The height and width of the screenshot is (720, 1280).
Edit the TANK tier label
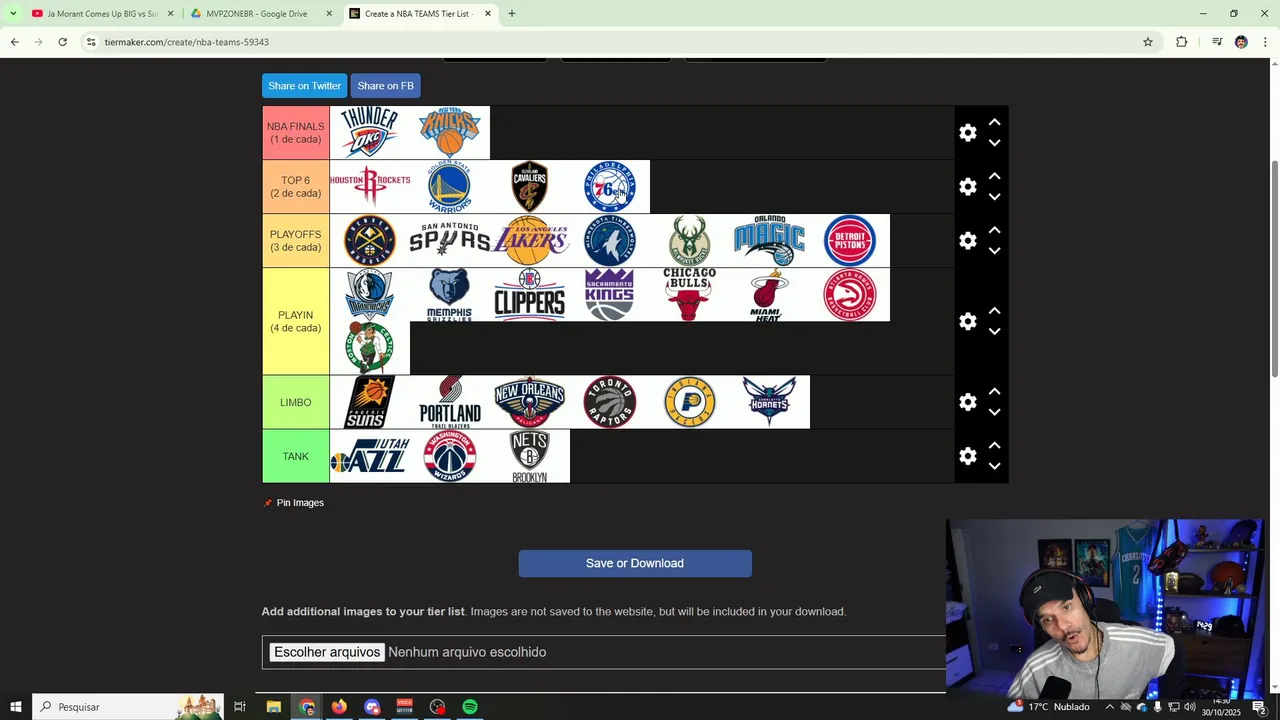pyautogui.click(x=296, y=456)
